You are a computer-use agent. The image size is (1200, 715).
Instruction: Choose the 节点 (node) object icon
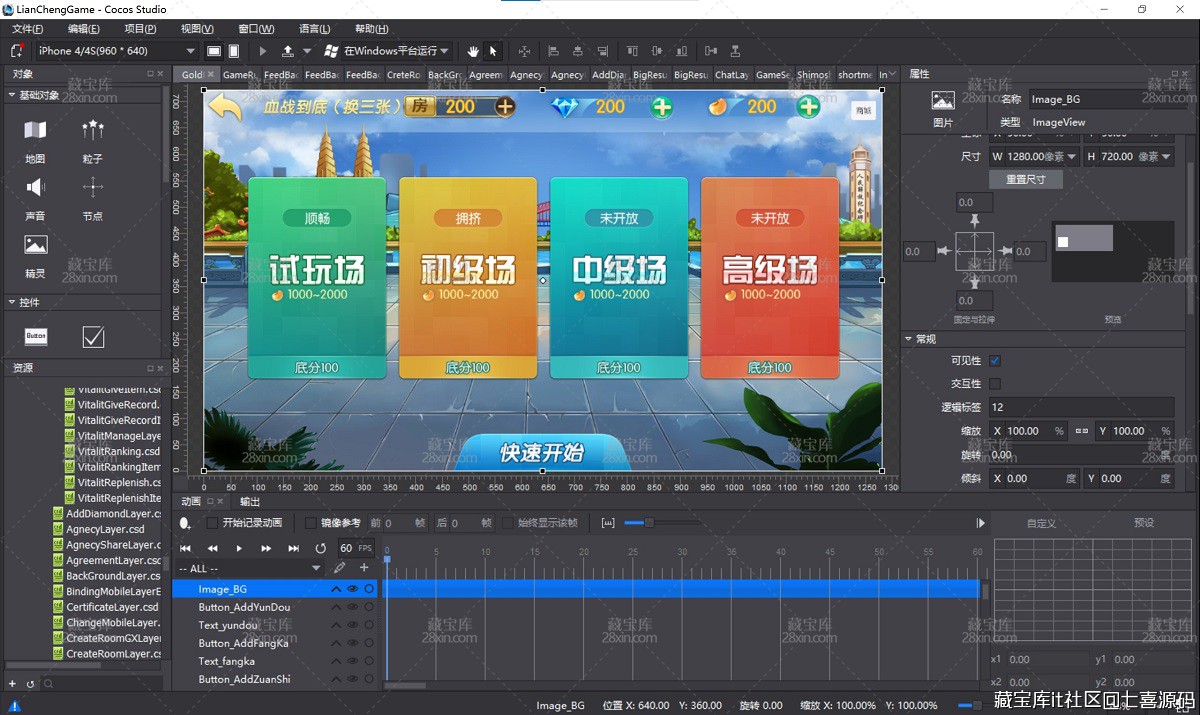(93, 188)
